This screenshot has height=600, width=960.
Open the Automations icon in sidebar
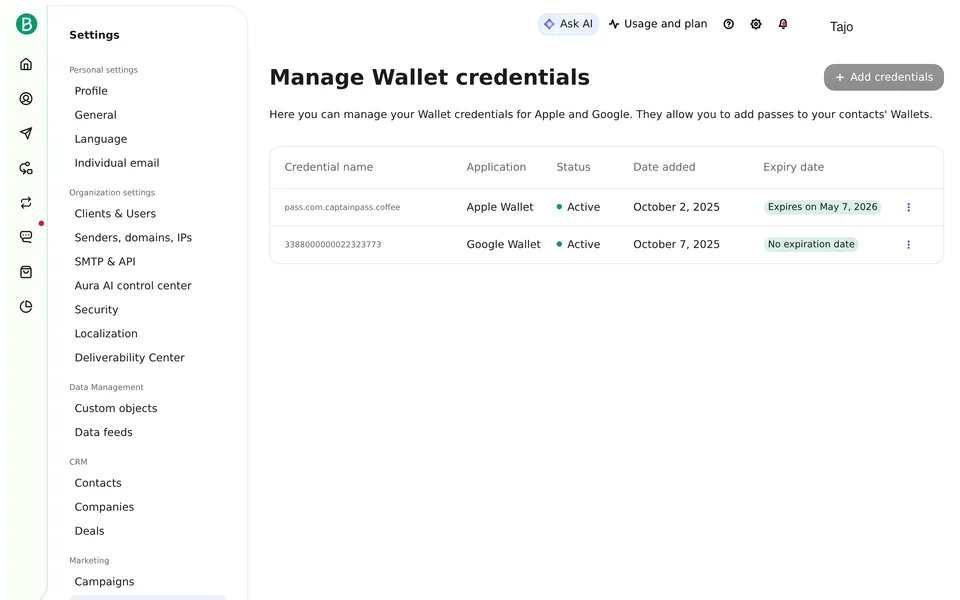(26, 168)
